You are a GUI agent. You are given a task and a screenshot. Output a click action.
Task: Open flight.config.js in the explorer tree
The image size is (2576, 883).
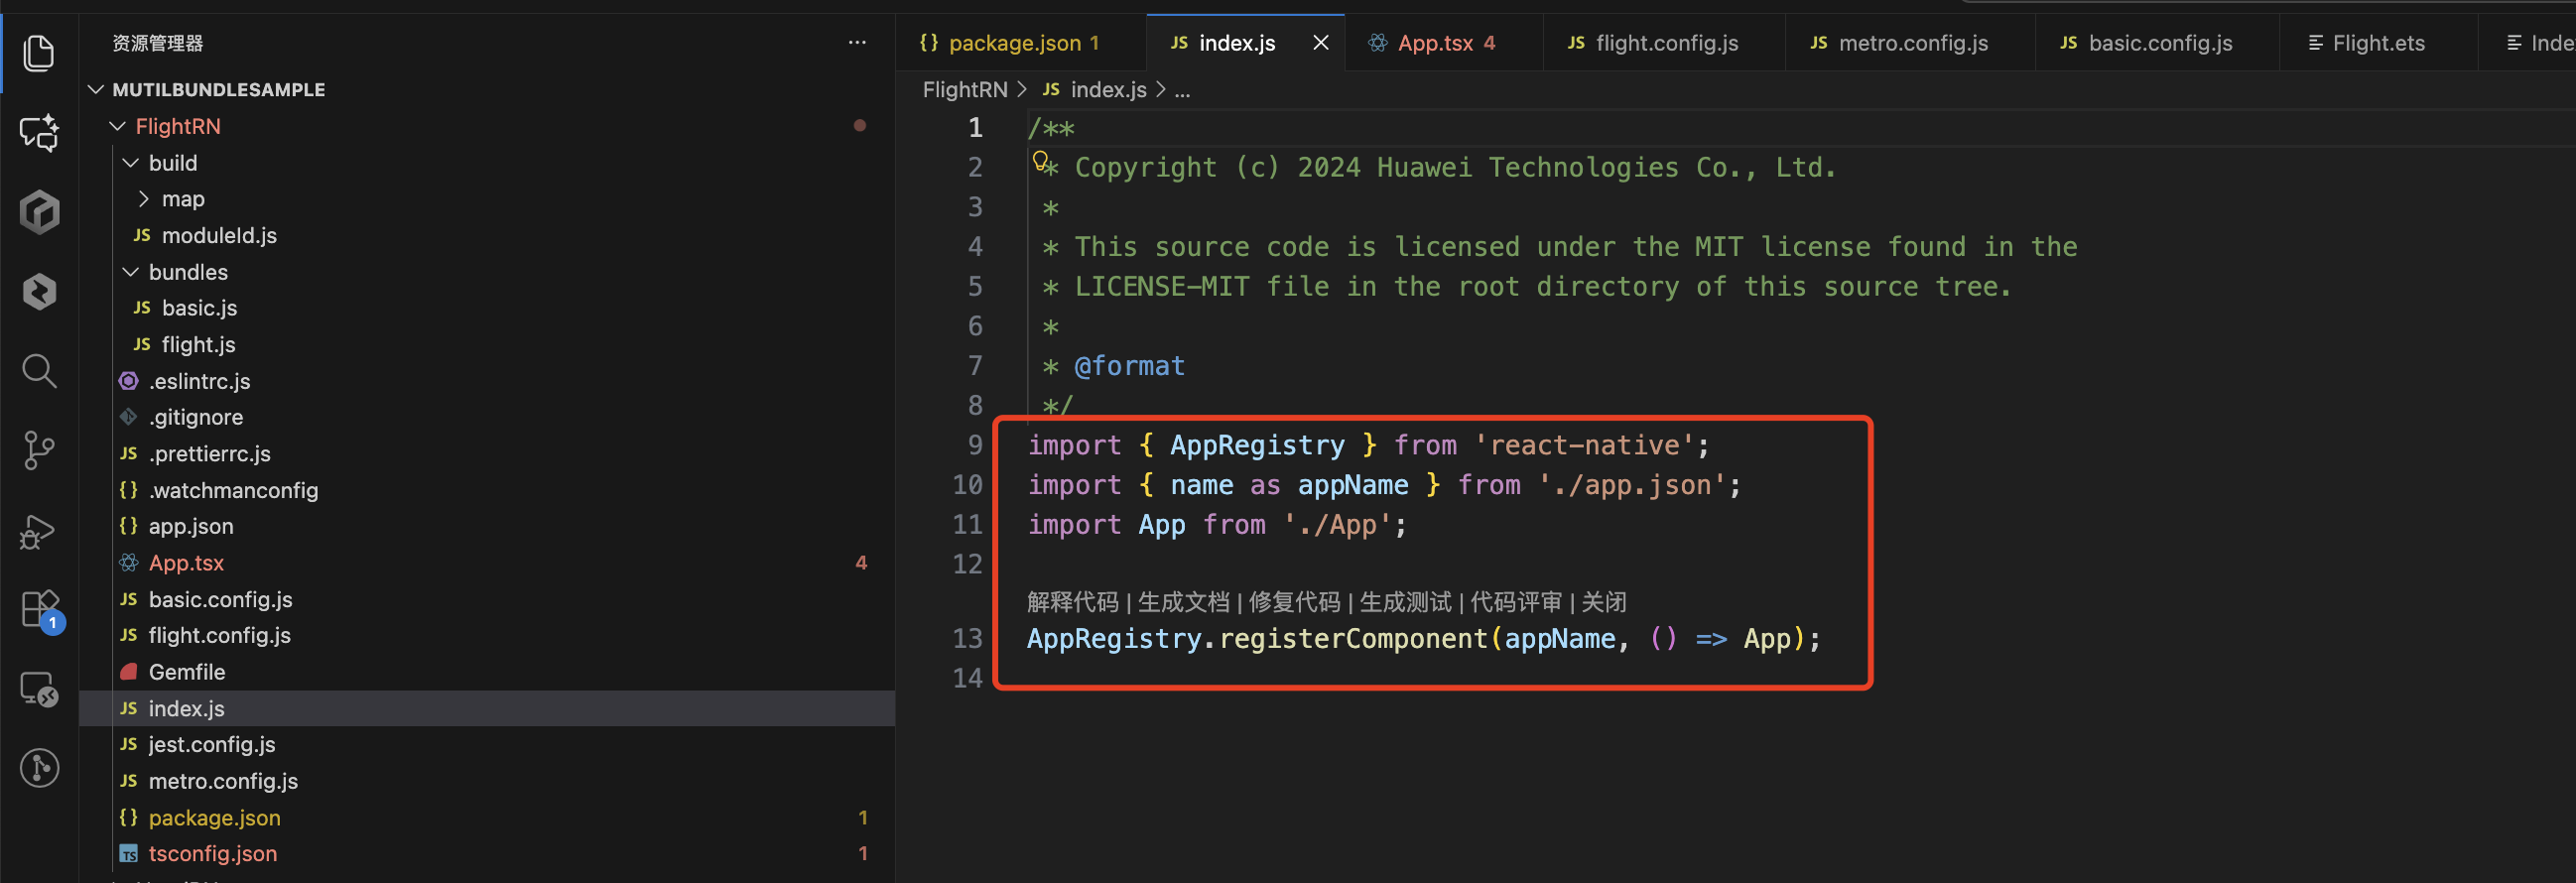(x=219, y=635)
